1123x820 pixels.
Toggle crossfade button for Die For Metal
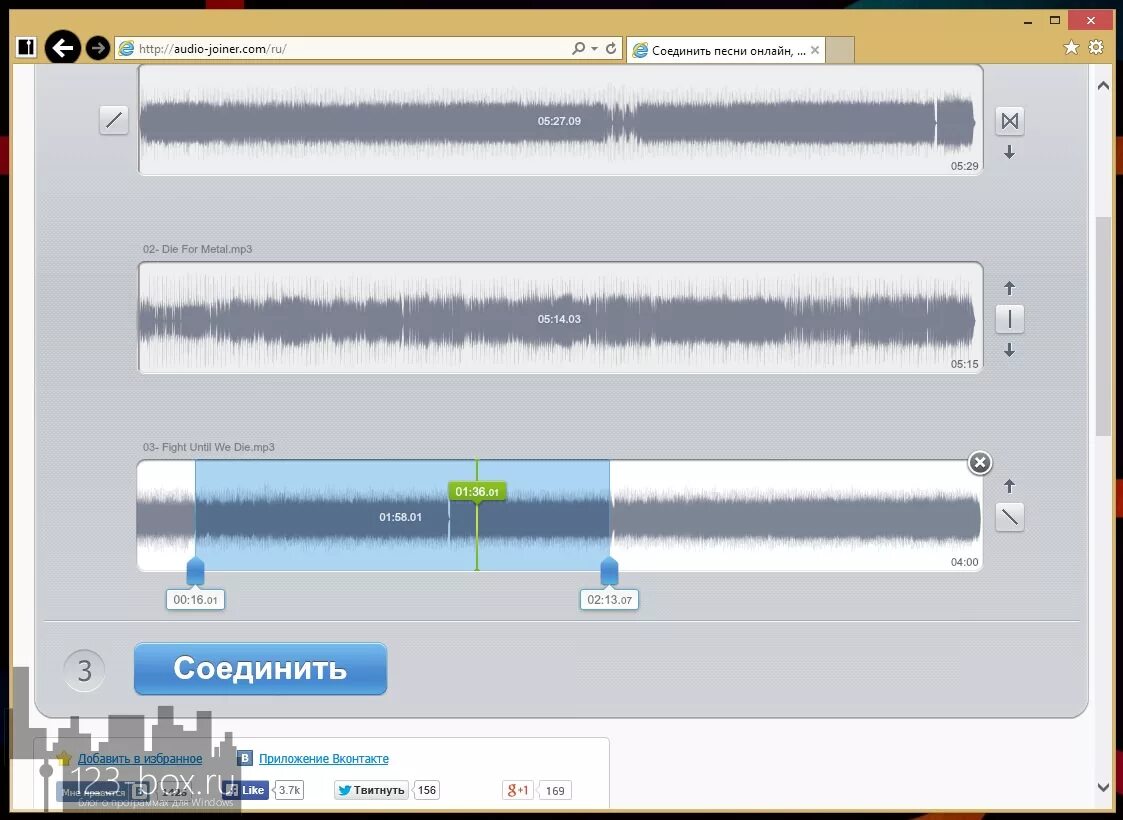[1009, 319]
